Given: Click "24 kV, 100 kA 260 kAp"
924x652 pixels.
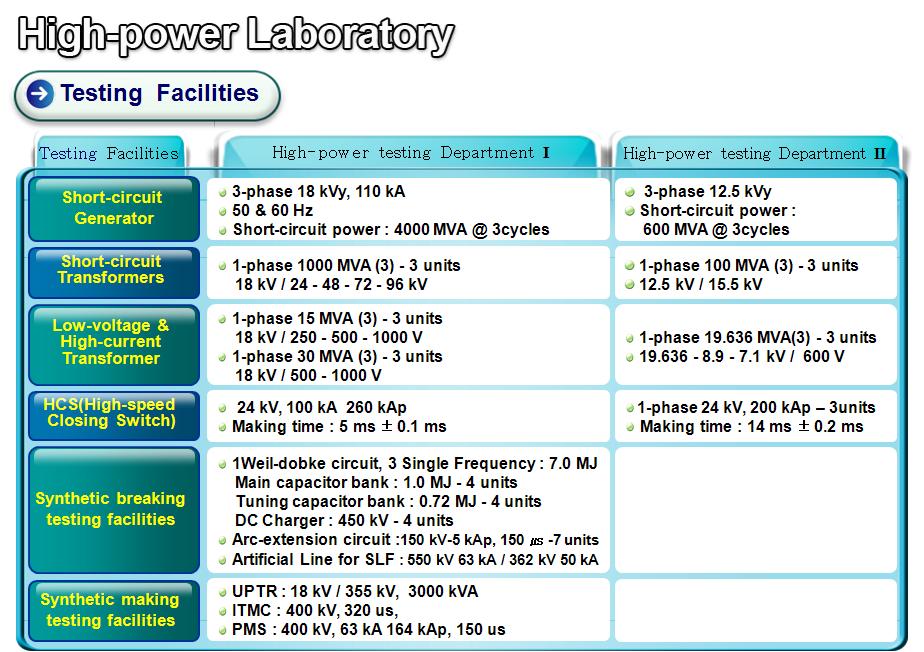Looking at the screenshot, I should point(322,407).
